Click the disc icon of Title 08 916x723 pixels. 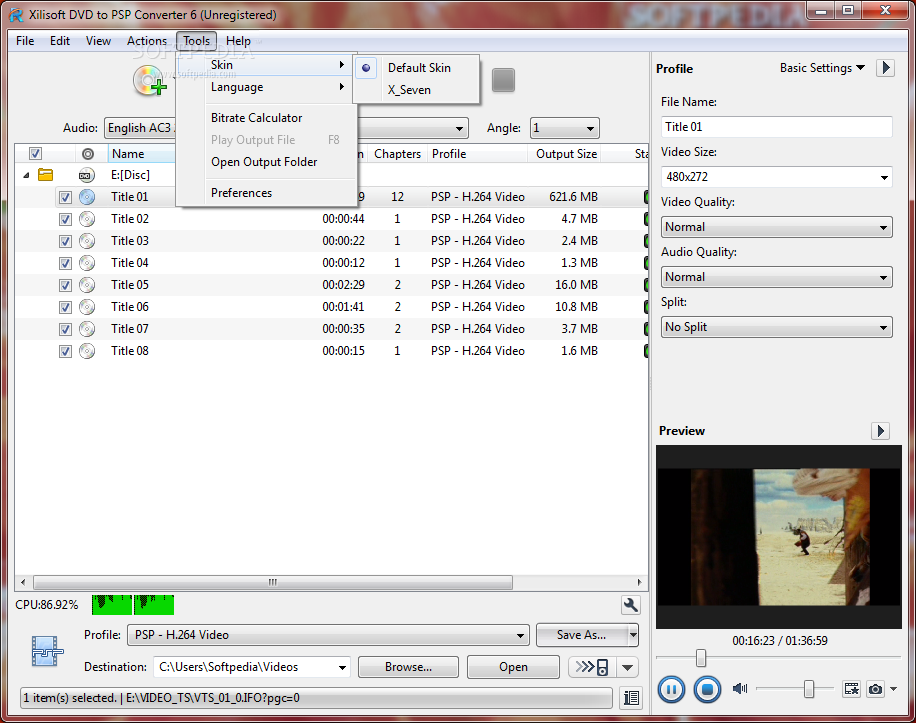coord(87,351)
